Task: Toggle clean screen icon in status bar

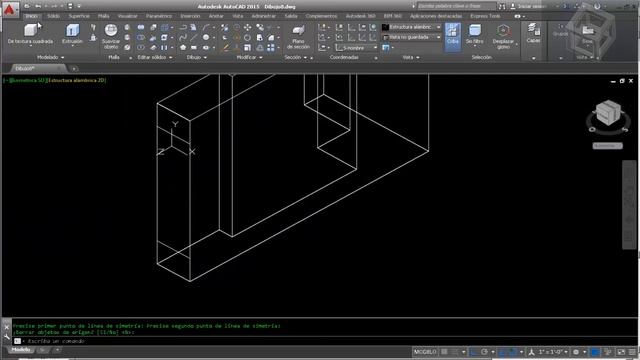Action: point(621,352)
